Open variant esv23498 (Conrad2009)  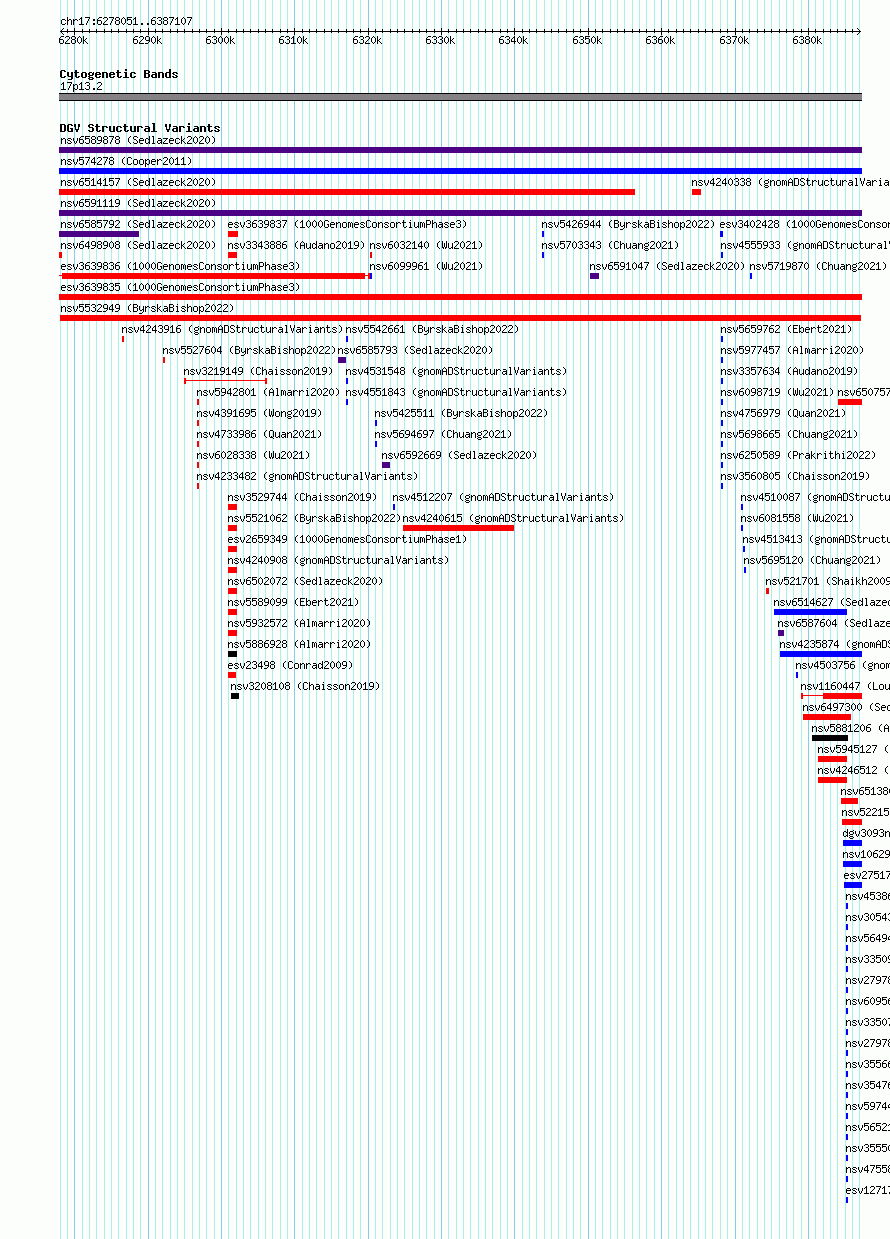[x=290, y=665]
